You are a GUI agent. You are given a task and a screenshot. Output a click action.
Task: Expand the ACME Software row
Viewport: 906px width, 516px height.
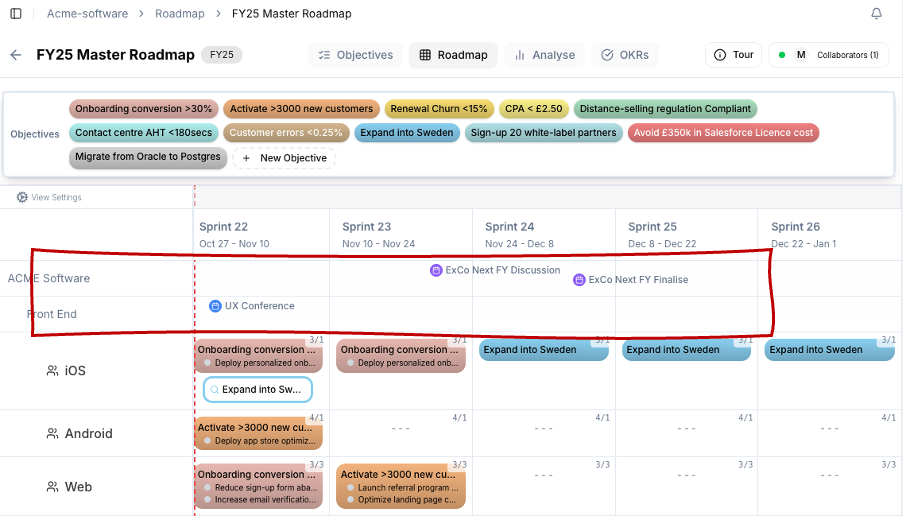pyautogui.click(x=48, y=278)
